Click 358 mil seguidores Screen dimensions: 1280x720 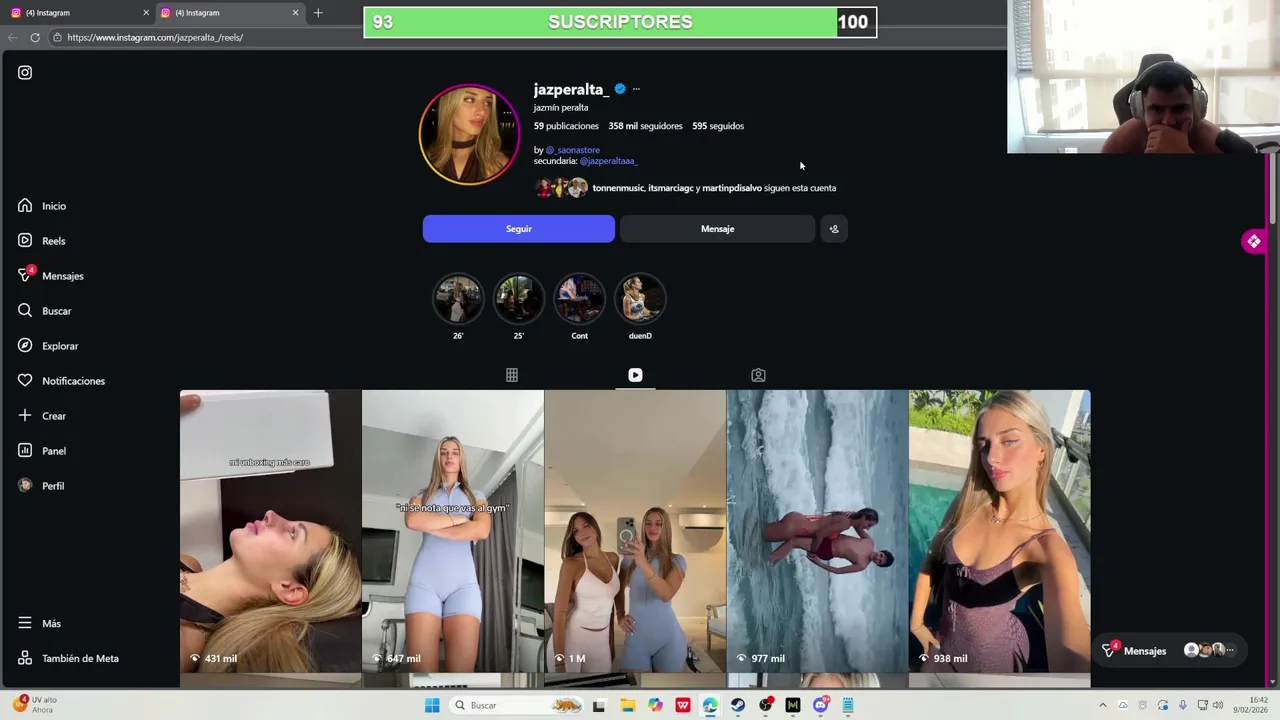point(645,126)
